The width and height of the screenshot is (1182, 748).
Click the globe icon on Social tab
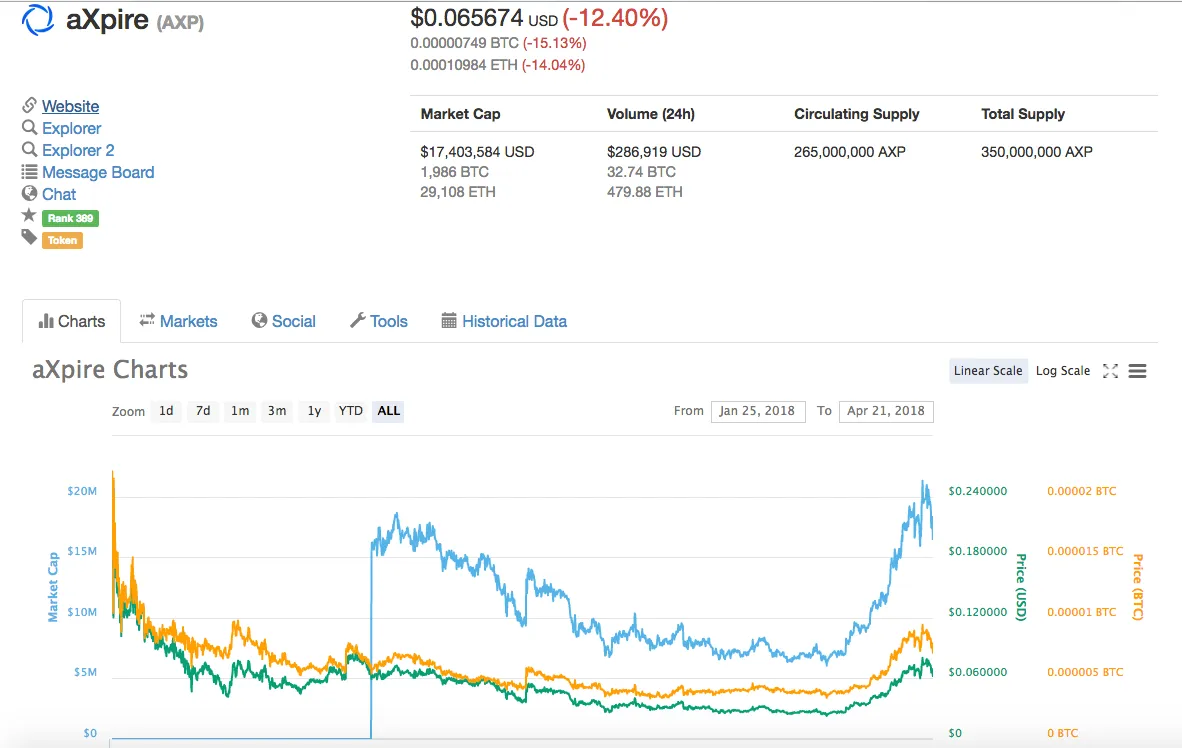[259, 320]
